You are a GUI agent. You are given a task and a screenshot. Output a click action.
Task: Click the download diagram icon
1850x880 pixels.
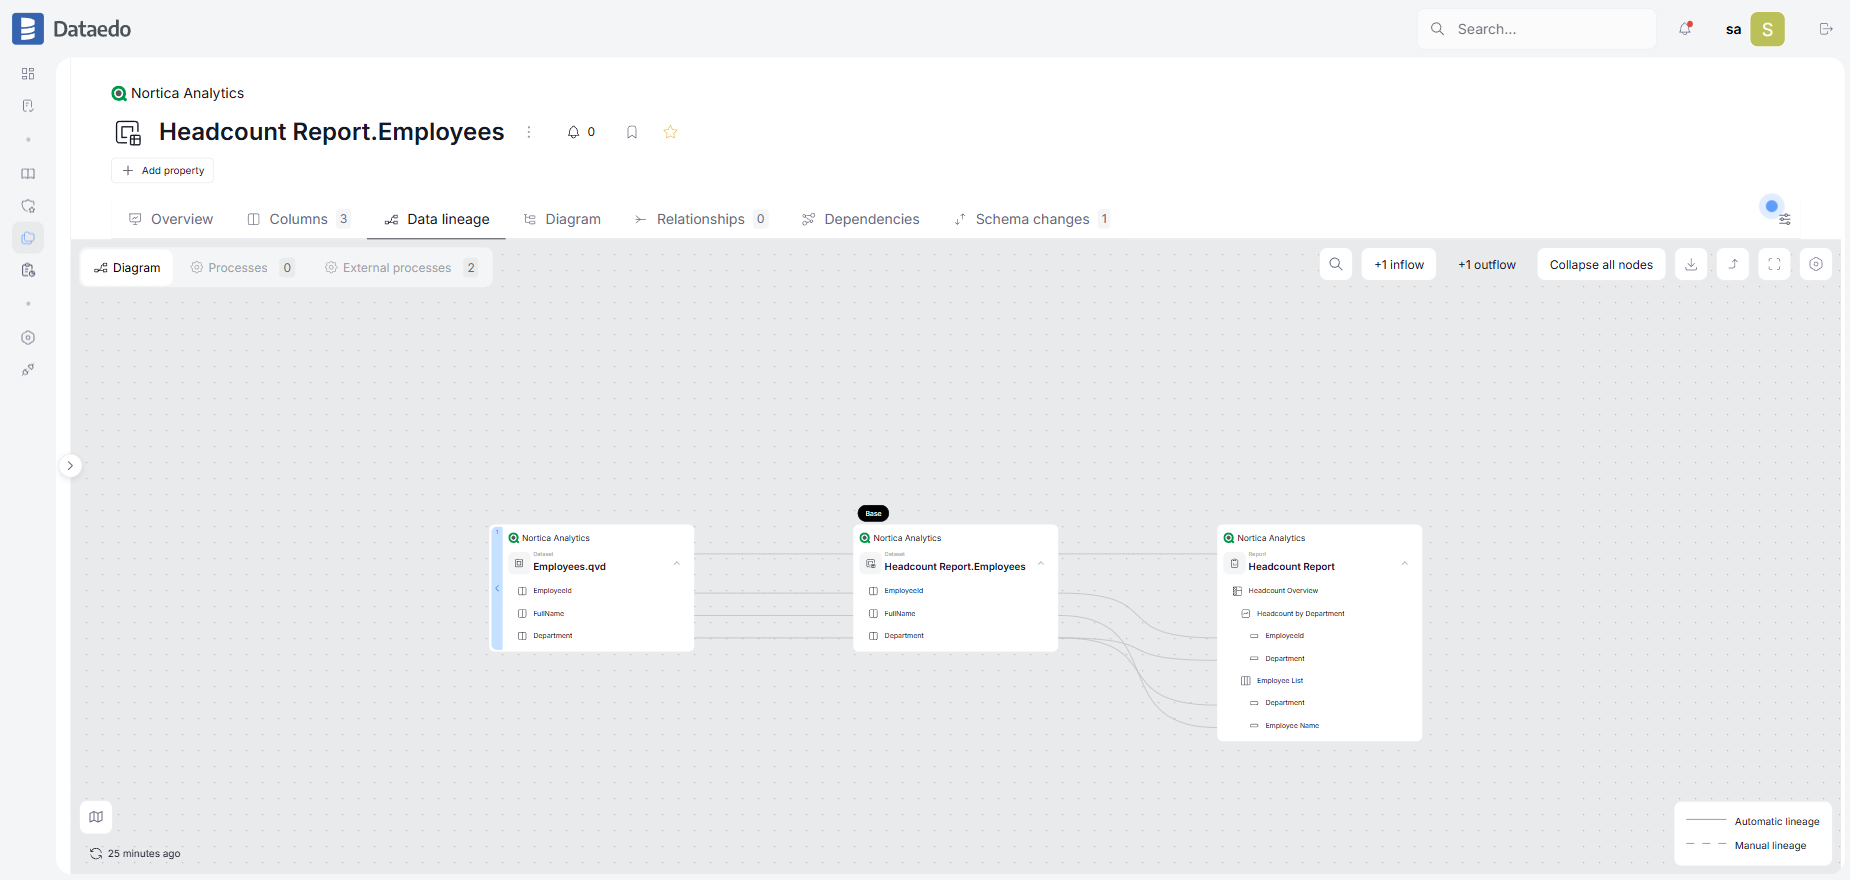[1691, 264]
